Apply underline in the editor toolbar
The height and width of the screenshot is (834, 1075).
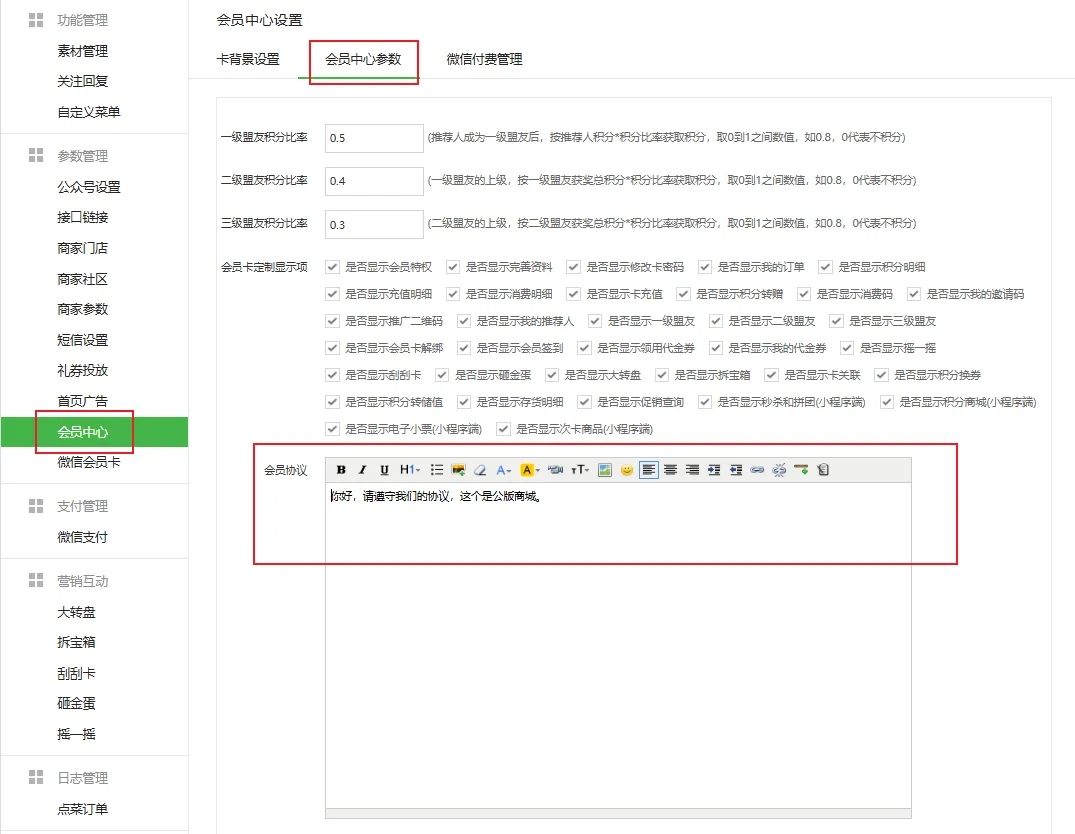(x=384, y=470)
